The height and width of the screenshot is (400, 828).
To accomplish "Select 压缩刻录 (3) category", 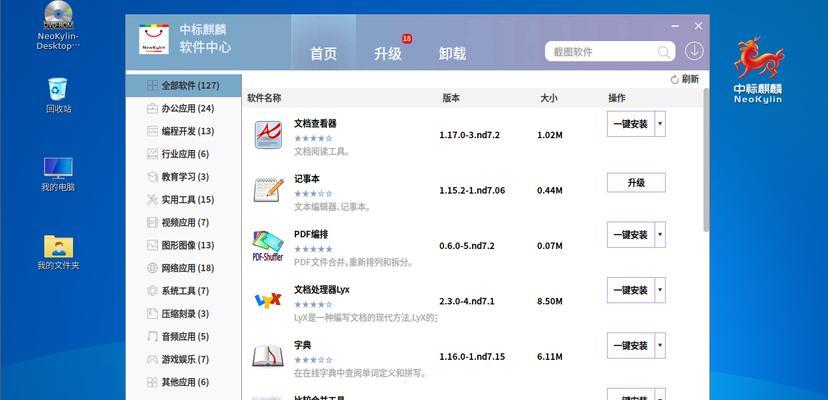I will pyautogui.click(x=183, y=314).
